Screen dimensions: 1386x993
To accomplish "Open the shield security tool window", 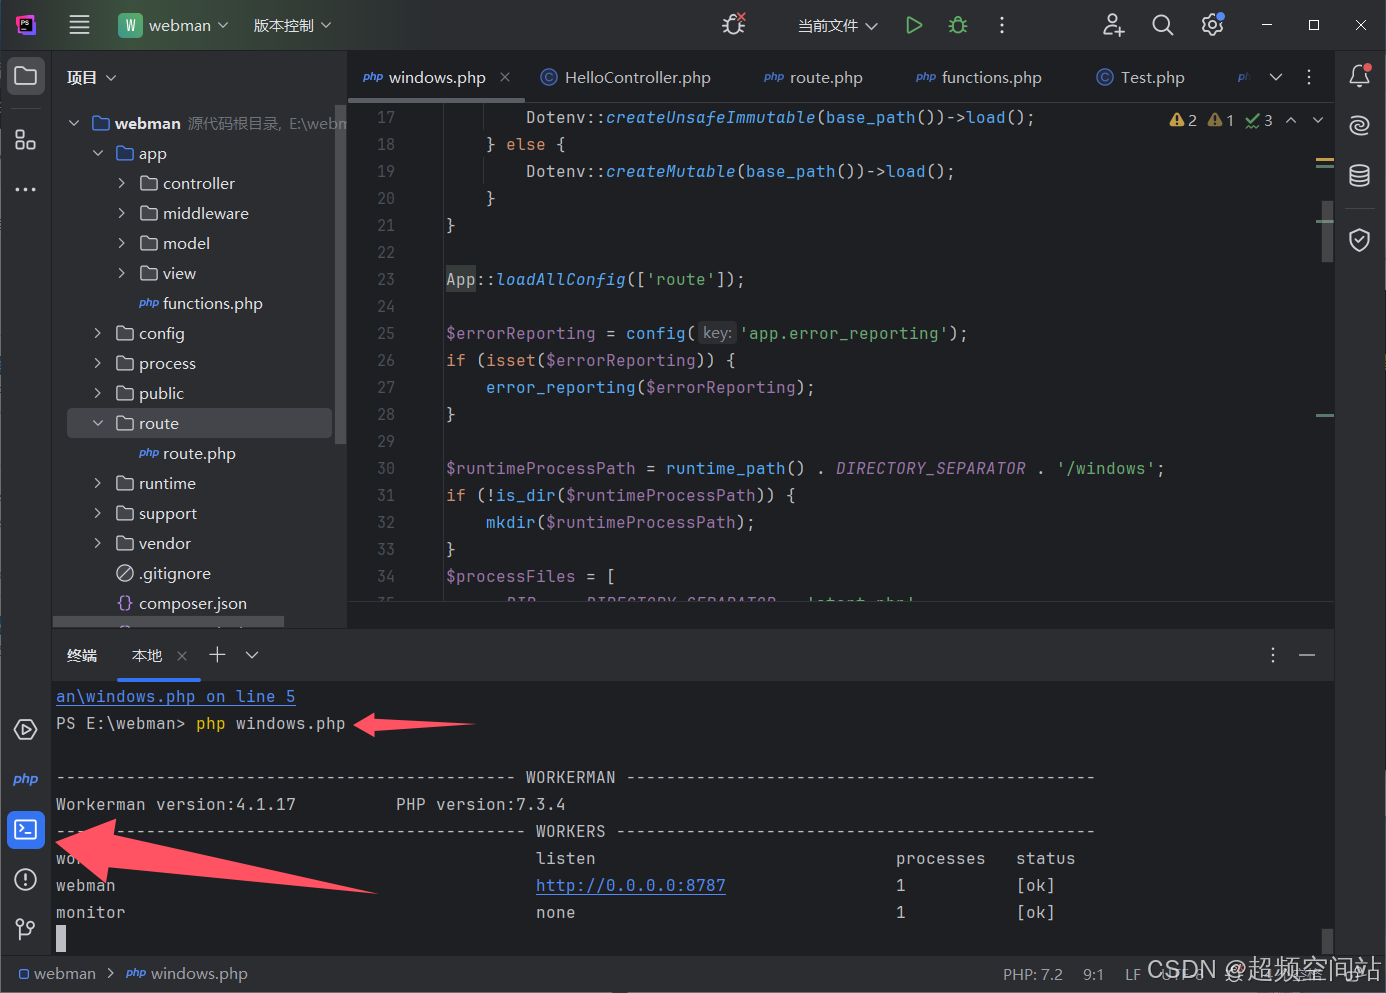I will pos(1360,240).
